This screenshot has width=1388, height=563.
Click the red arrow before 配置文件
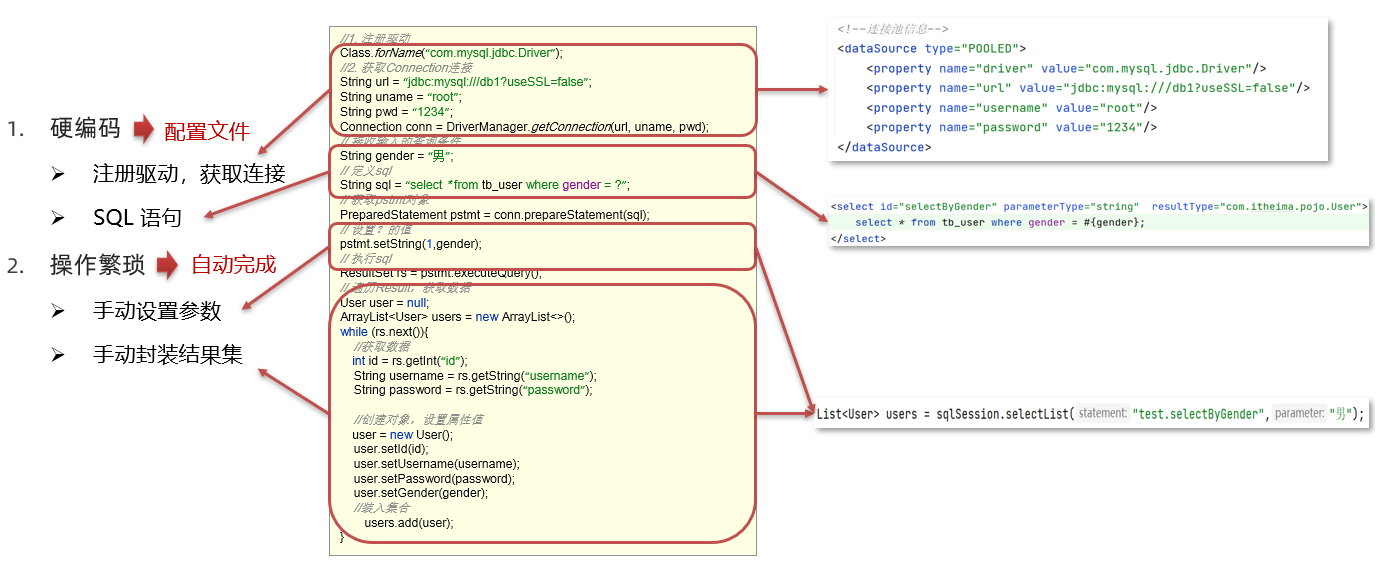click(144, 129)
